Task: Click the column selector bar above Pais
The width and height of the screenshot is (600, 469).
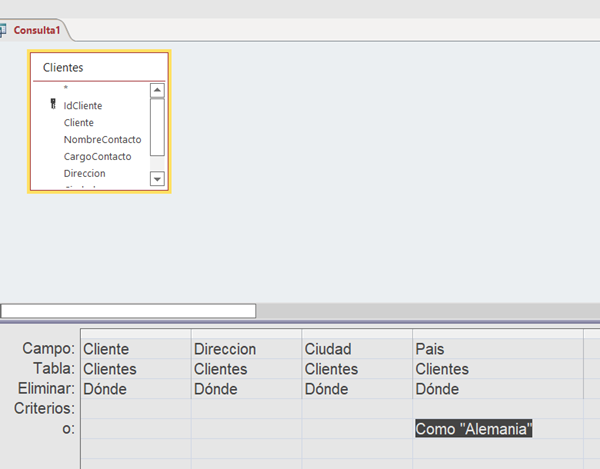Action: (498, 334)
